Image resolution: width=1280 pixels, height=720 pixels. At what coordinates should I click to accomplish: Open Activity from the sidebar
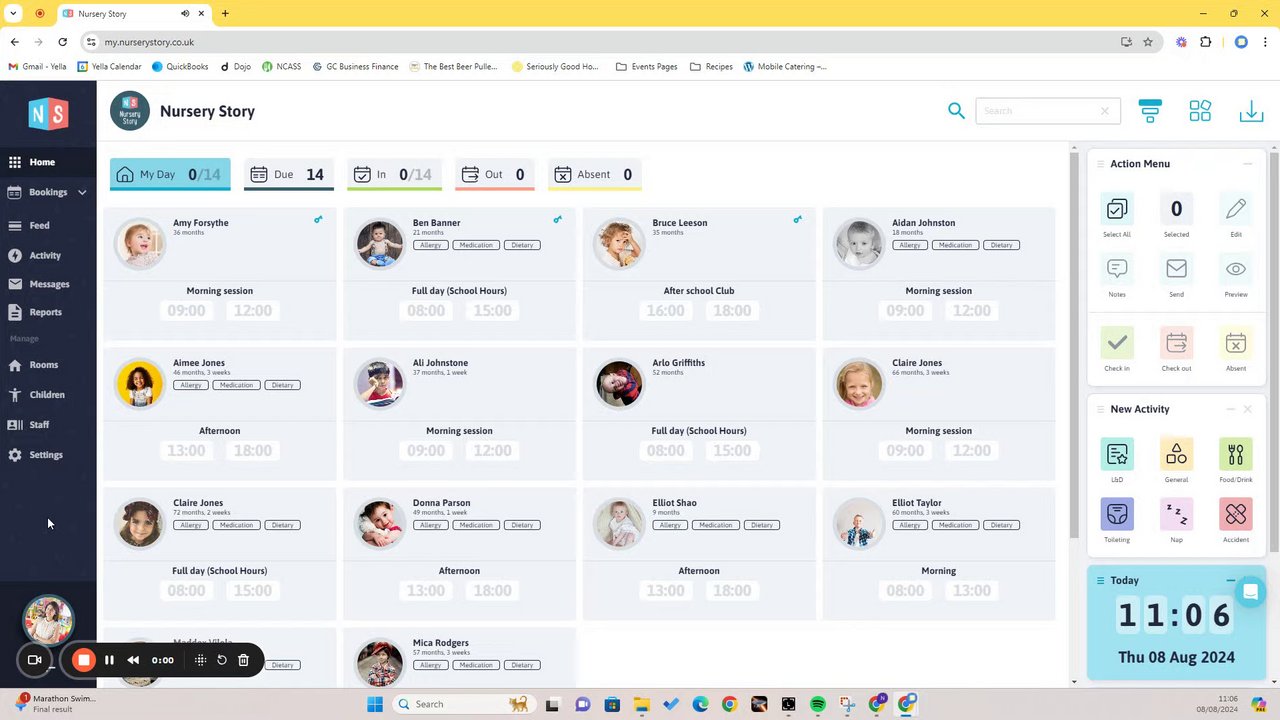(45, 255)
